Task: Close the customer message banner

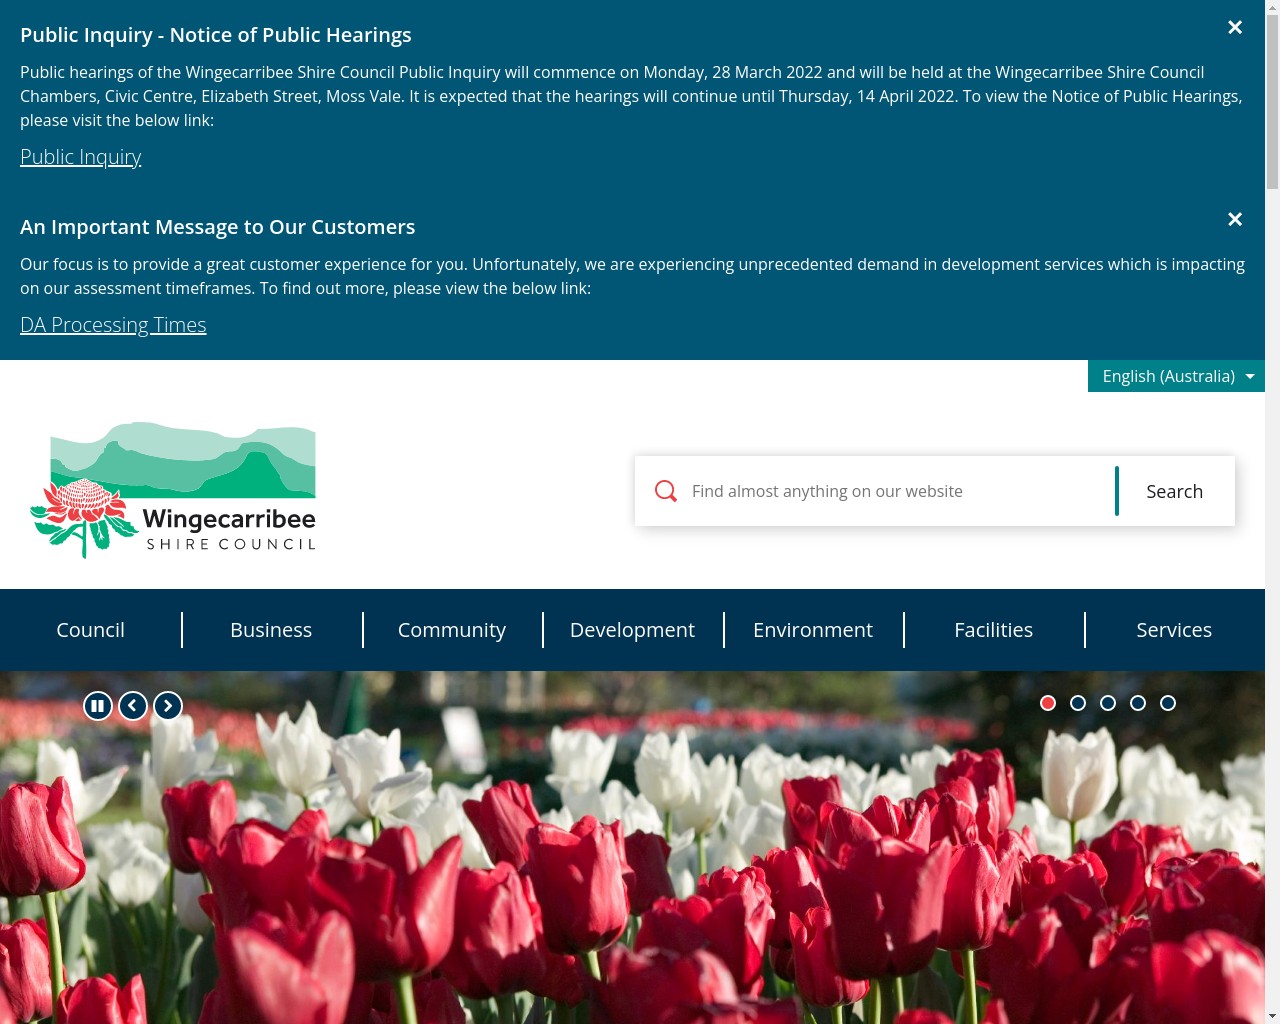Action: tap(1235, 219)
